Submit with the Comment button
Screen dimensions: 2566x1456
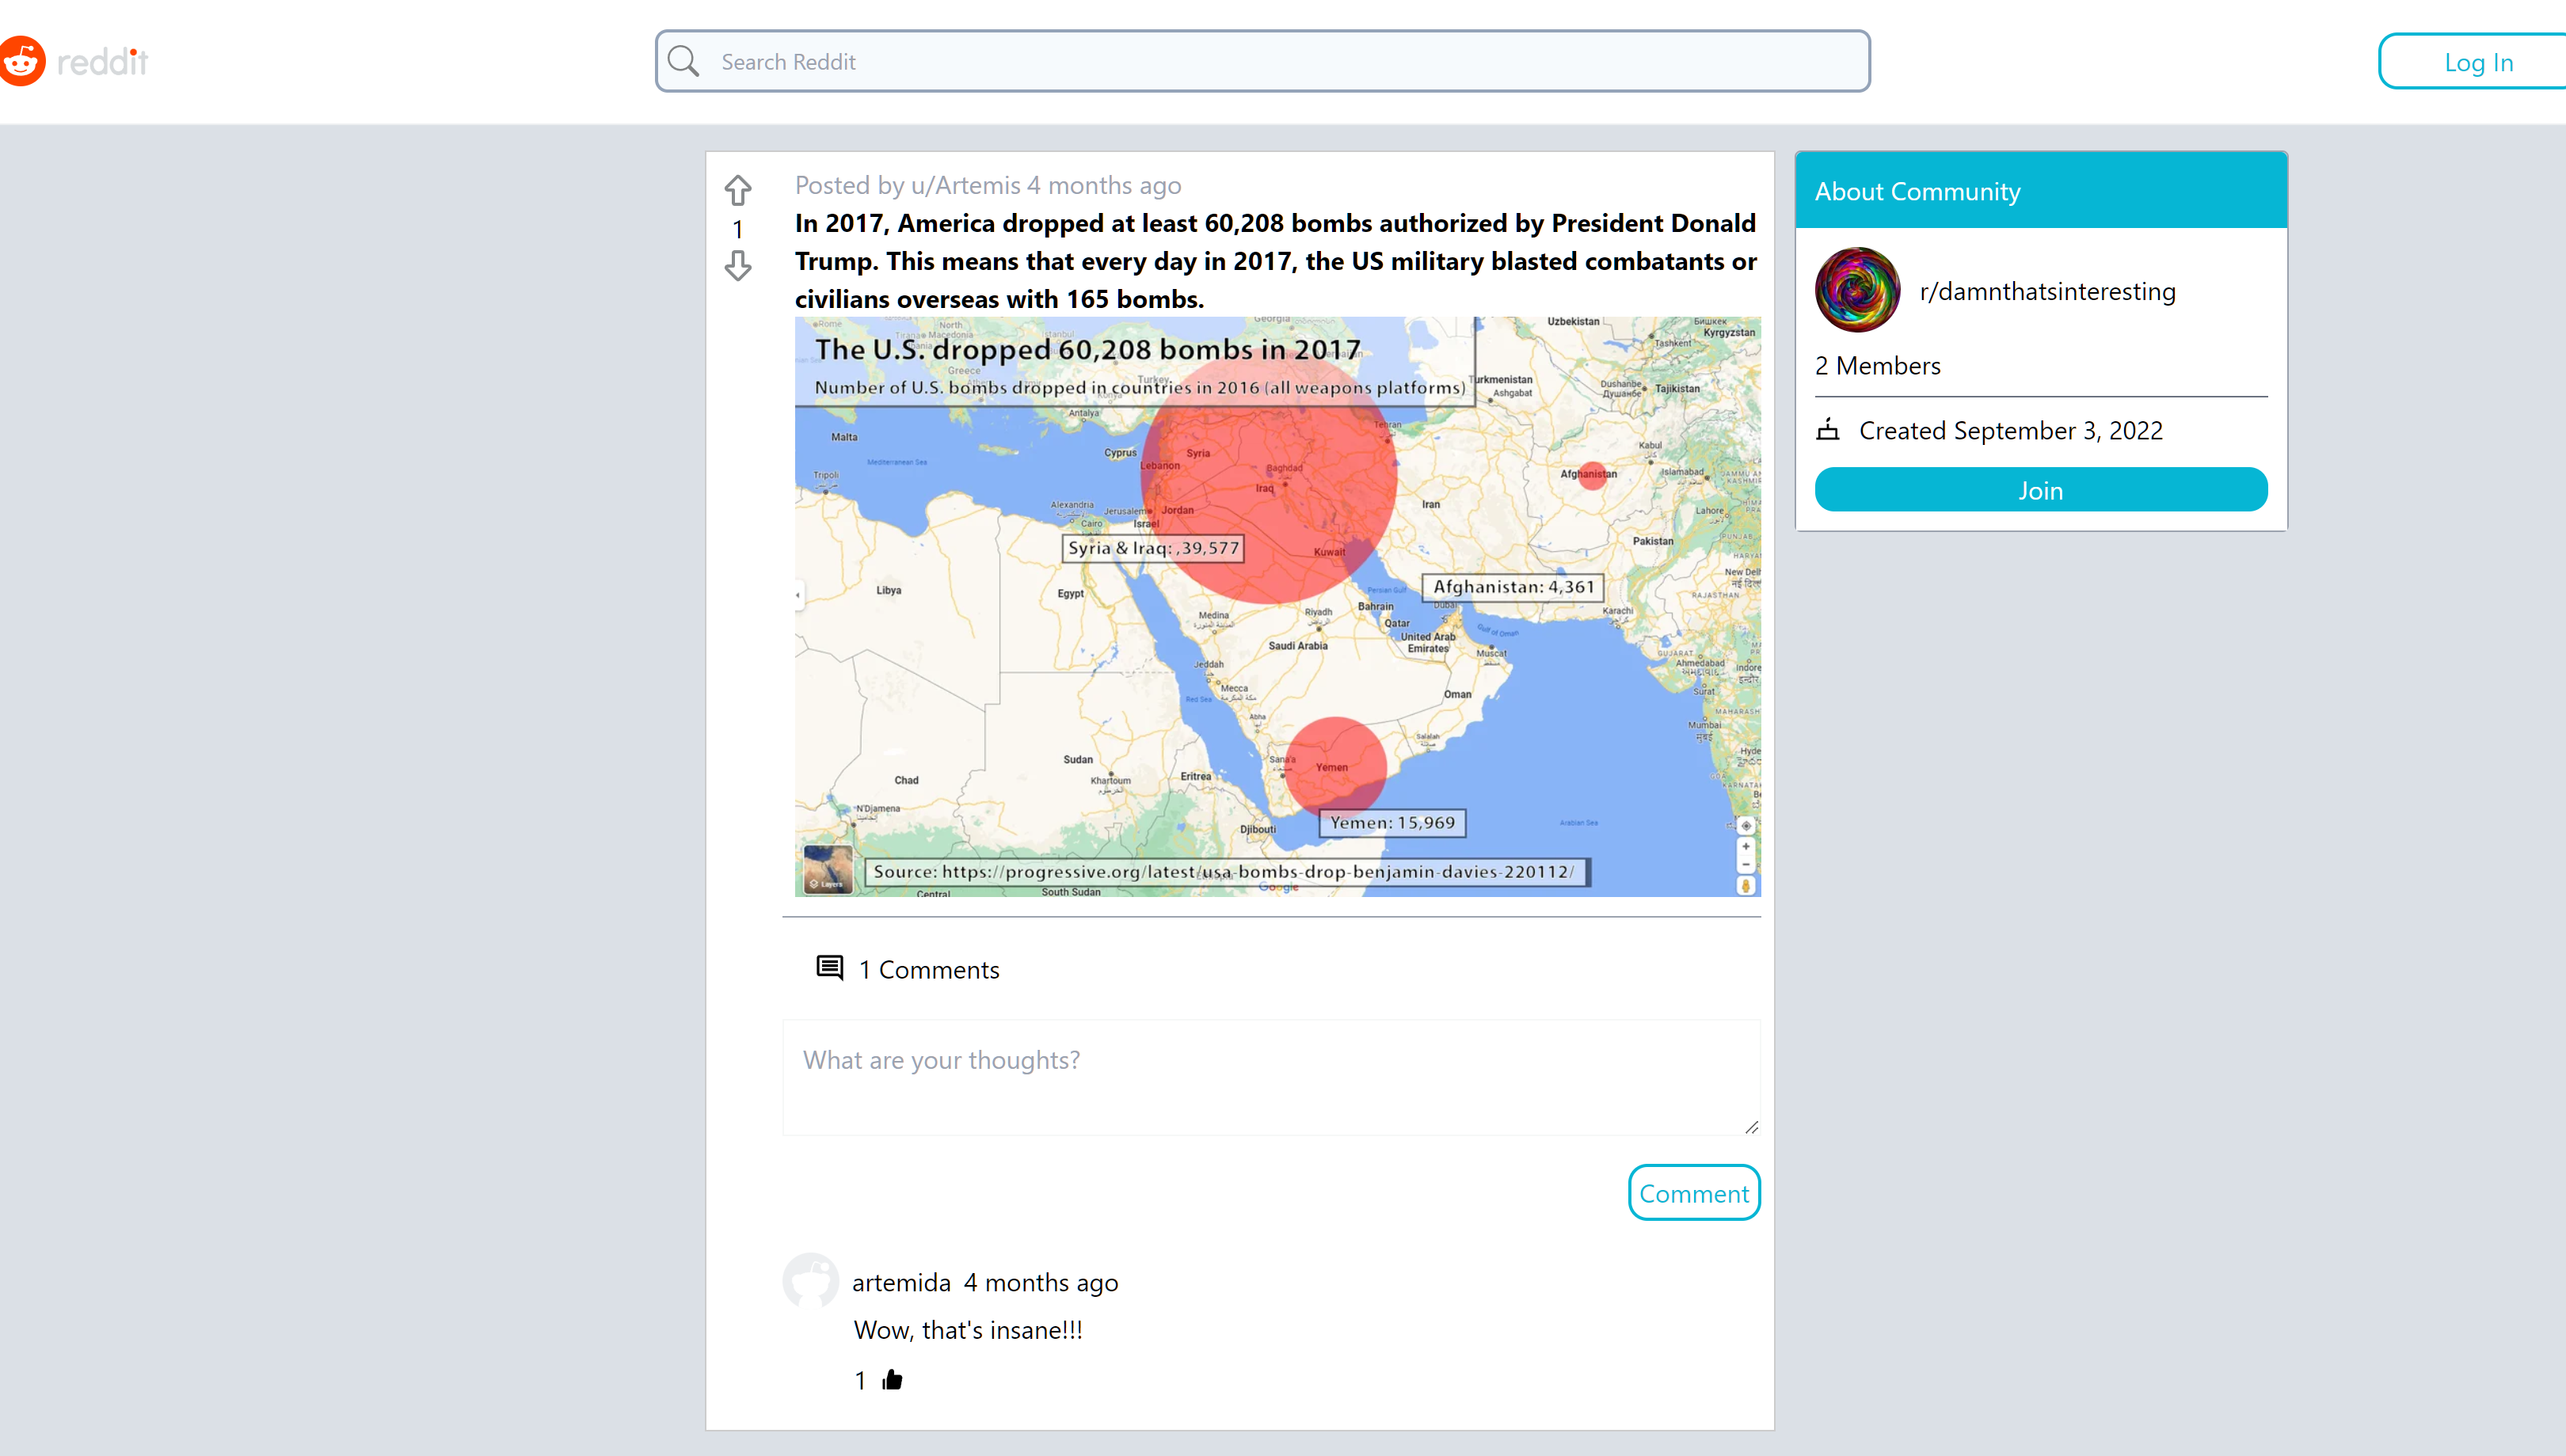click(1693, 1193)
